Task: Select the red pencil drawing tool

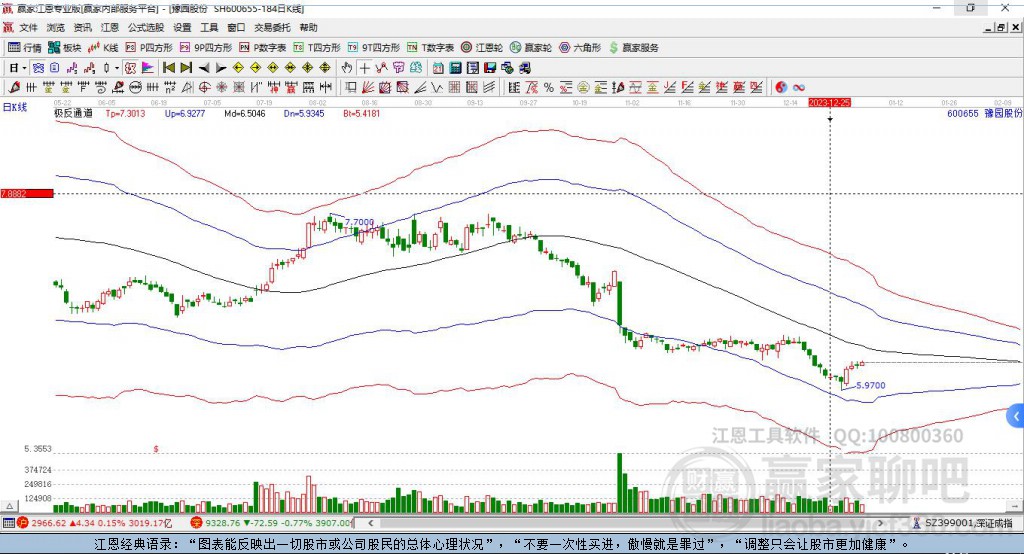Action: [x=14, y=88]
